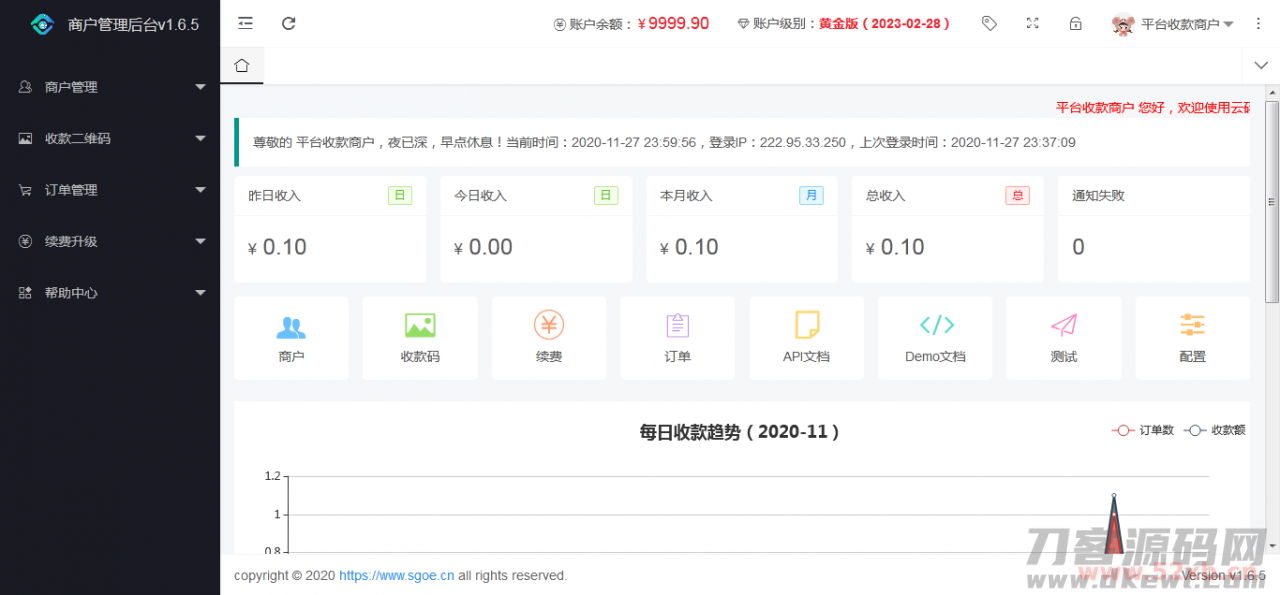
Task: Expand the 商户管理 sidebar menu
Action: coord(110,87)
